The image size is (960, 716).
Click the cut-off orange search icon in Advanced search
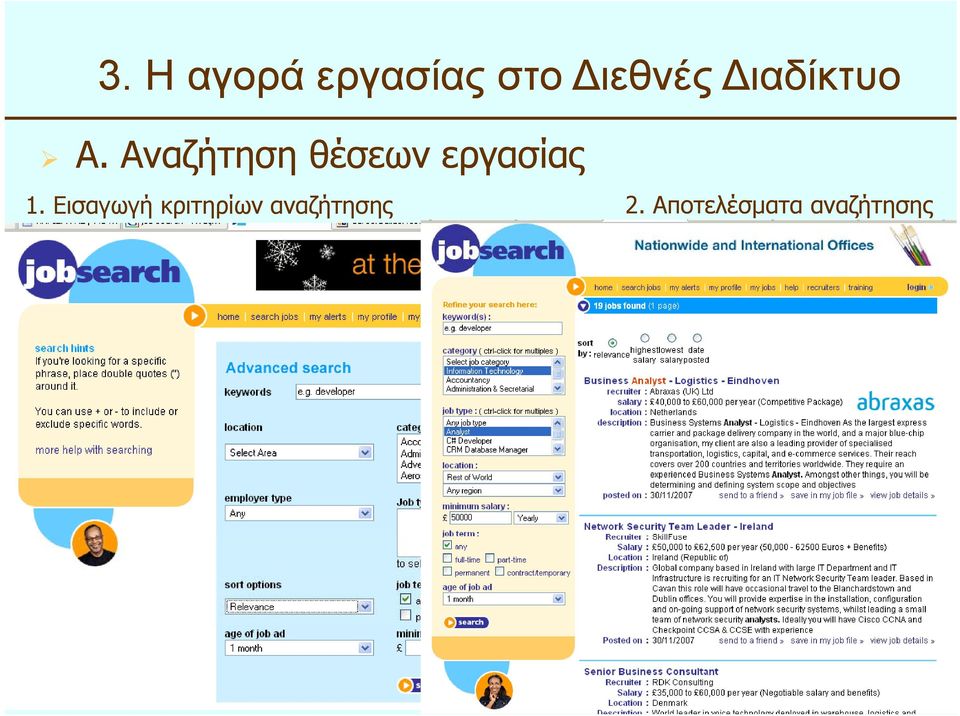coord(409,685)
